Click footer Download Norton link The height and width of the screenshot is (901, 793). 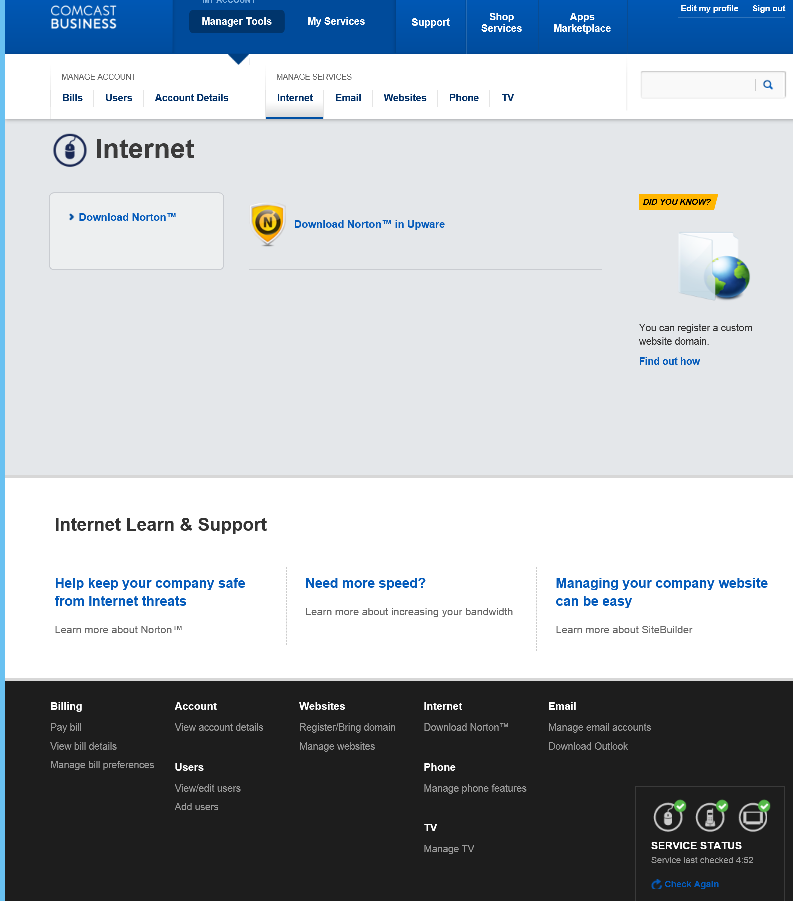[466, 727]
